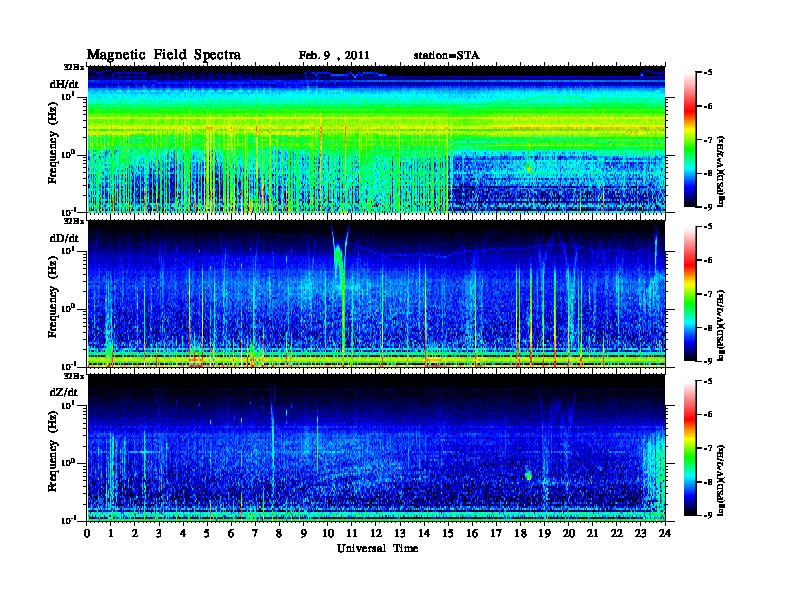This screenshot has width=792, height=612.
Task: Click hour 2 on the Universal Time axis
Action: 135,534
